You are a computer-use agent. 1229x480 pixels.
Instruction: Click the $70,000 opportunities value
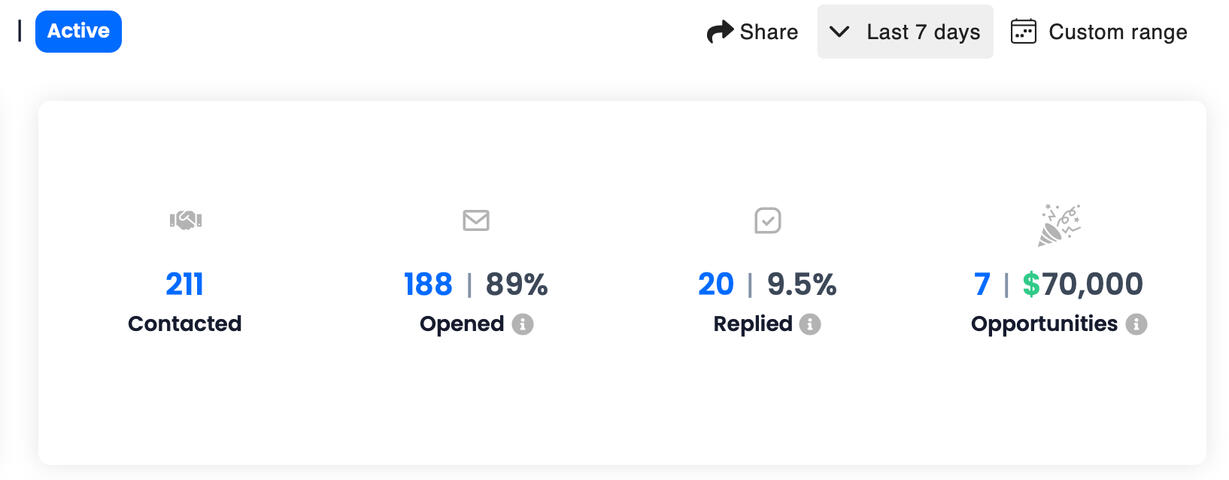click(x=1082, y=285)
